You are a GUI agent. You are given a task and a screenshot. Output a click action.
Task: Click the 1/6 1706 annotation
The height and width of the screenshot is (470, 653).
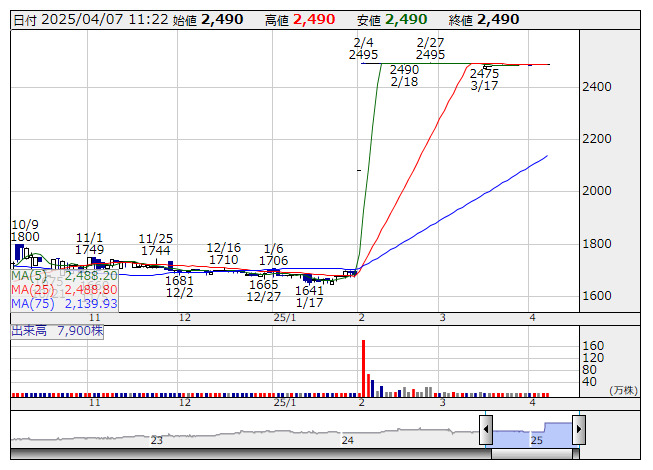pos(274,254)
